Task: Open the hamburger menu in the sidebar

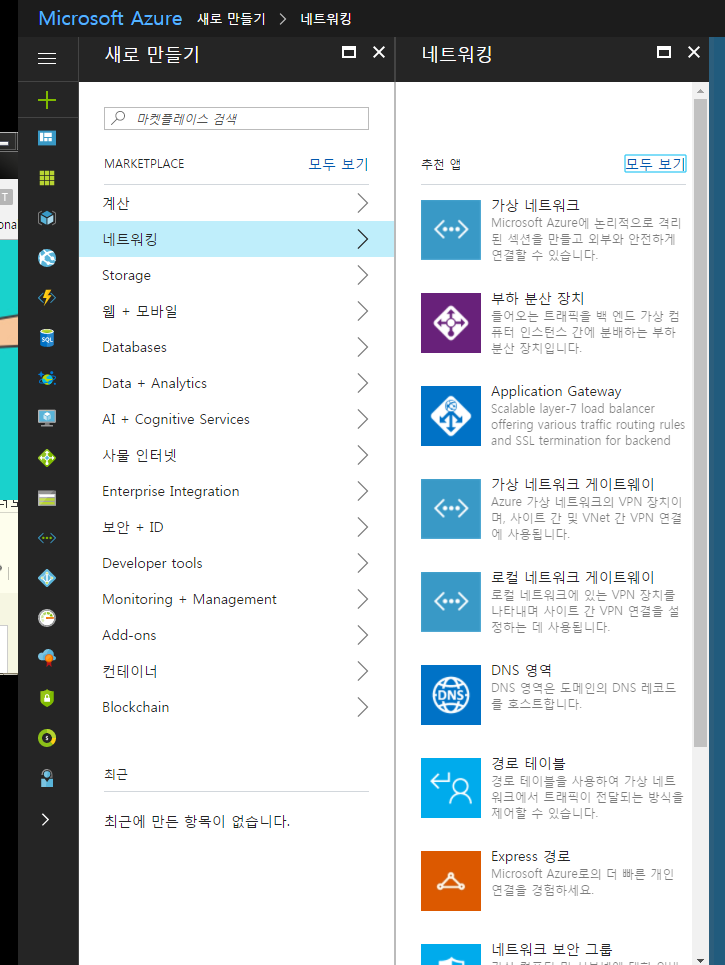Action: 47,58
